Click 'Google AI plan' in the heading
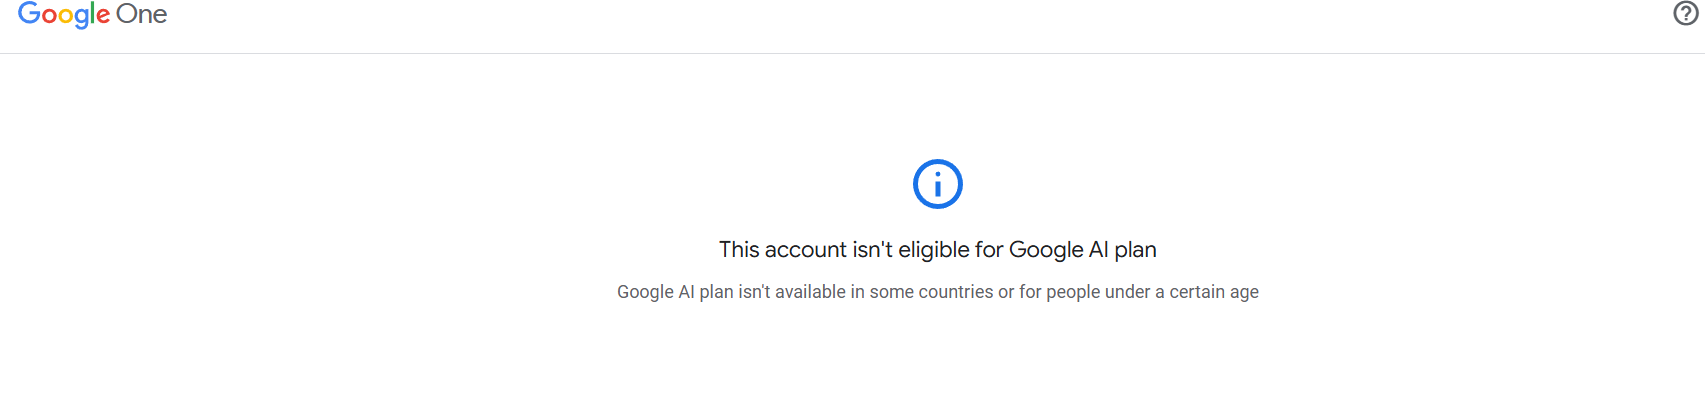The image size is (1705, 397). pyautogui.click(x=1083, y=250)
